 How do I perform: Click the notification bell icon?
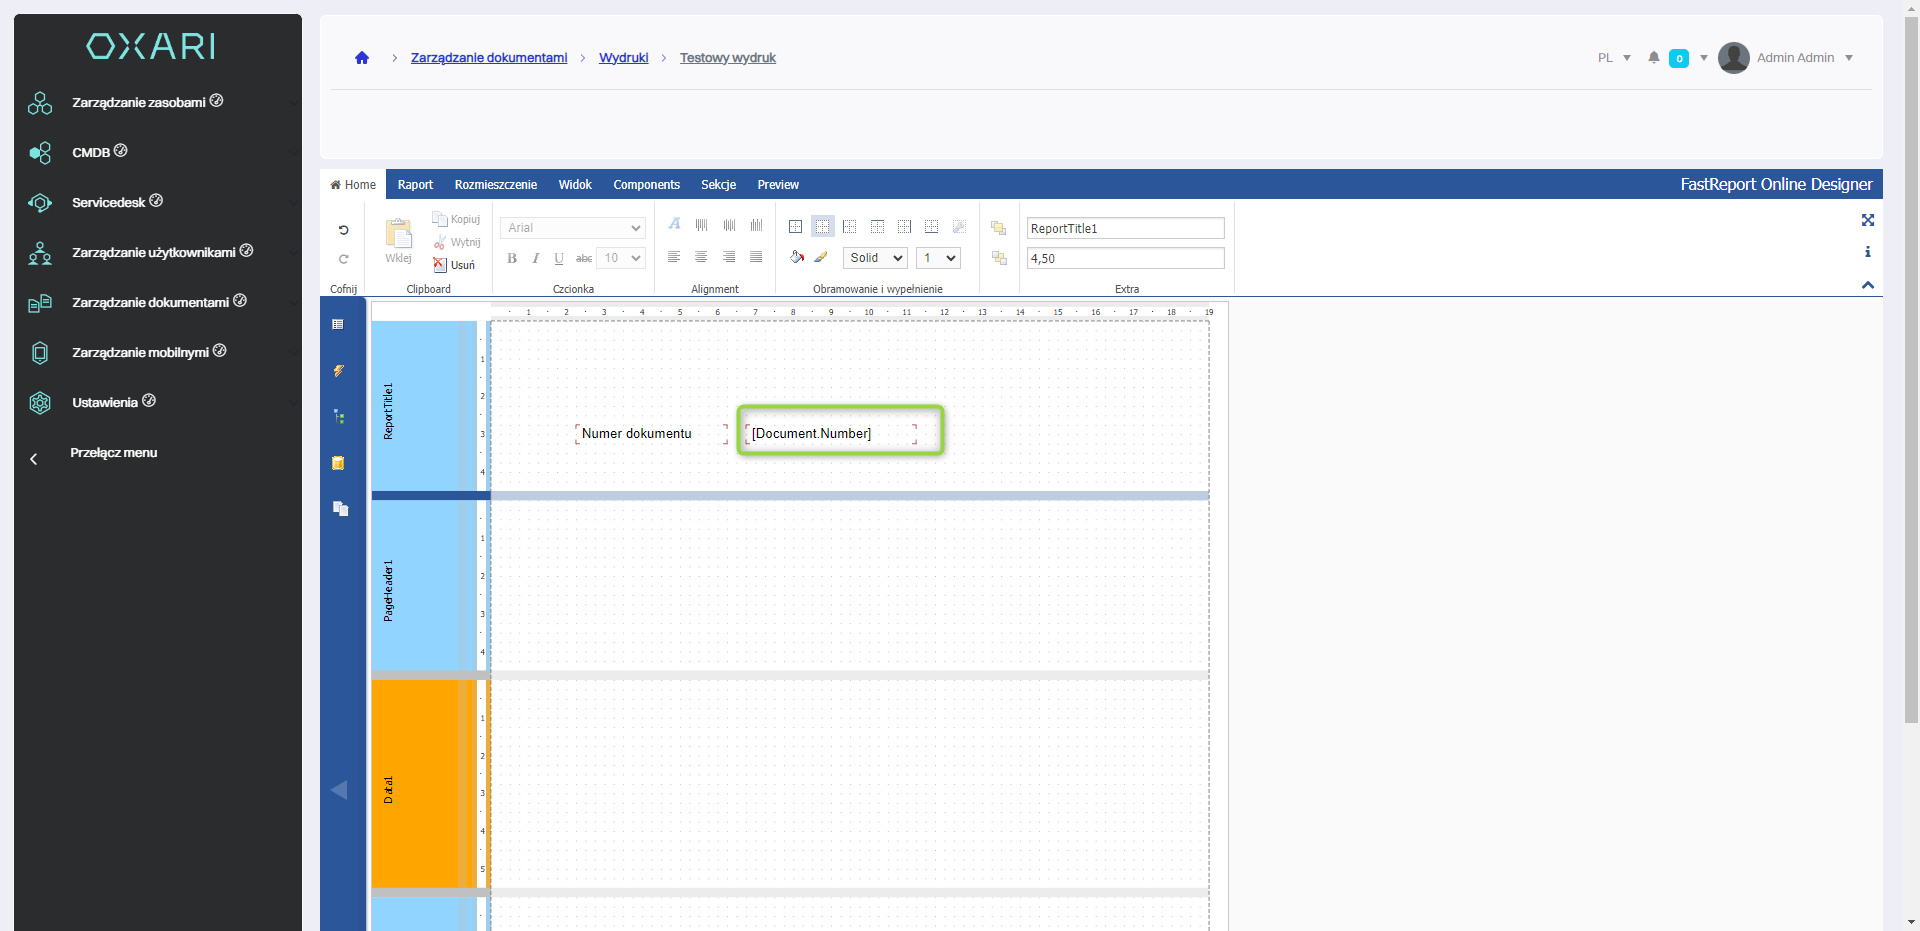[1654, 58]
